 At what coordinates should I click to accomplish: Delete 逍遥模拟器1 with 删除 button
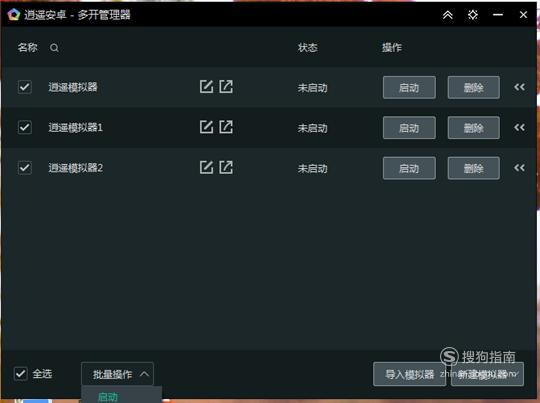[x=474, y=128]
